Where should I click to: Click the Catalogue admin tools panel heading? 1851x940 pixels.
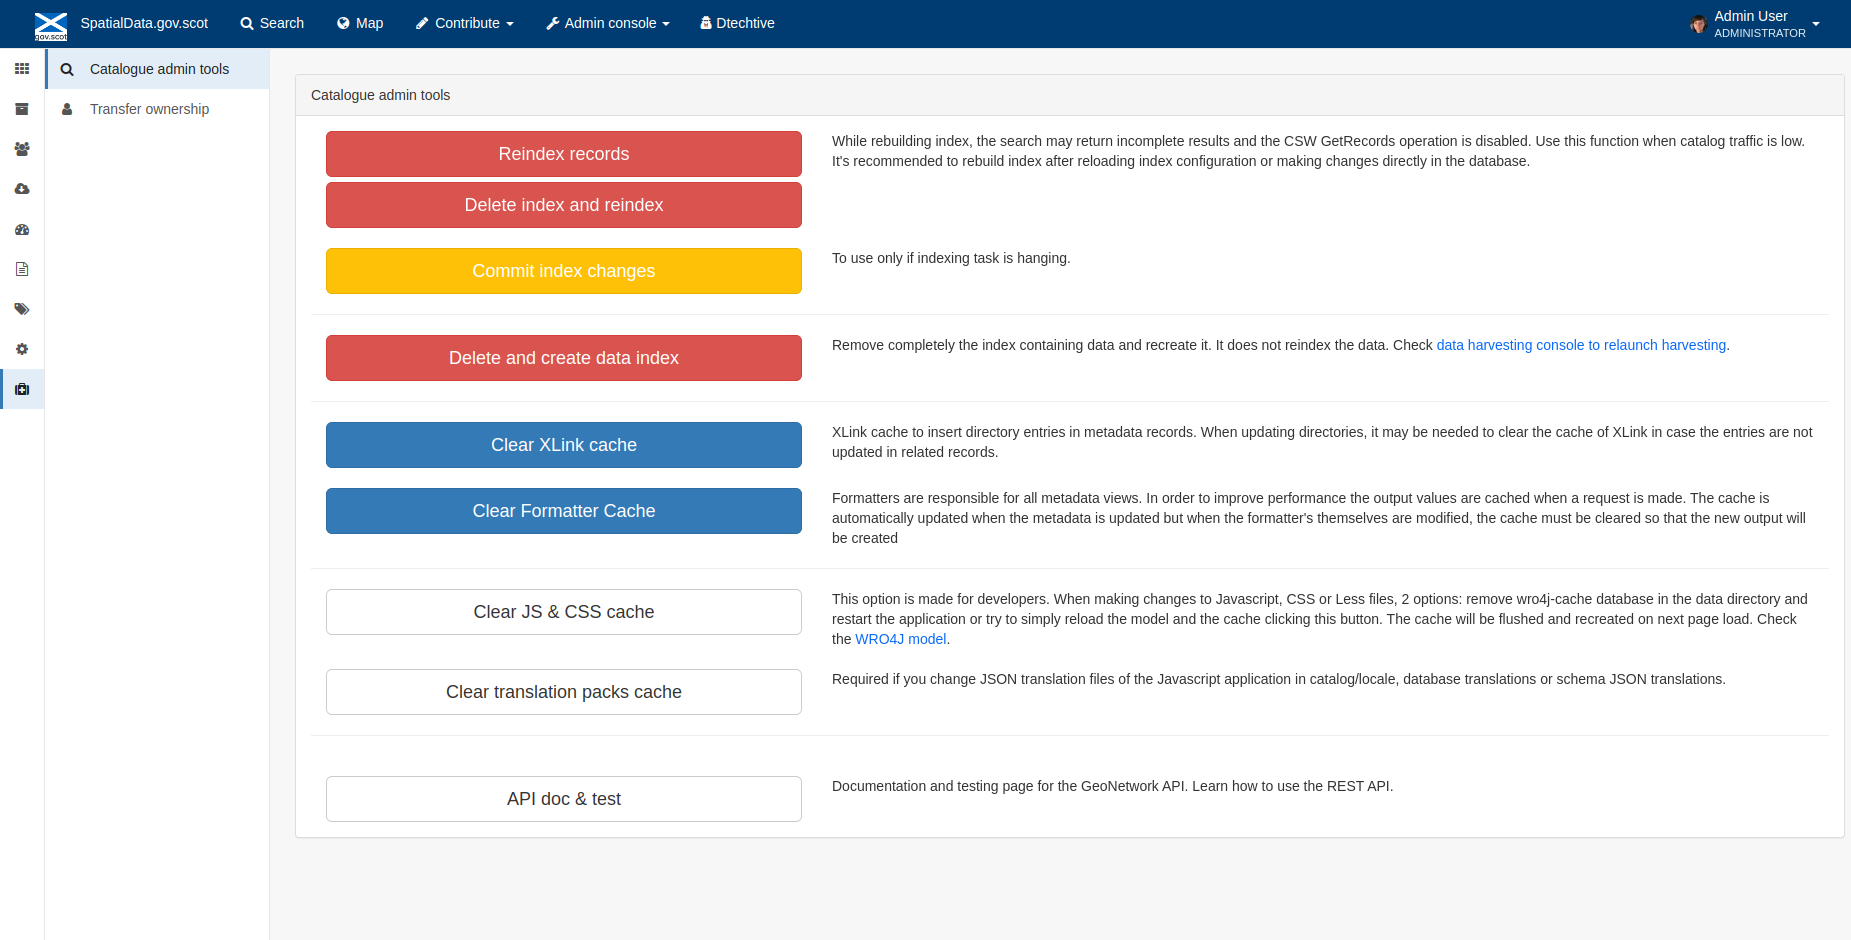click(380, 95)
